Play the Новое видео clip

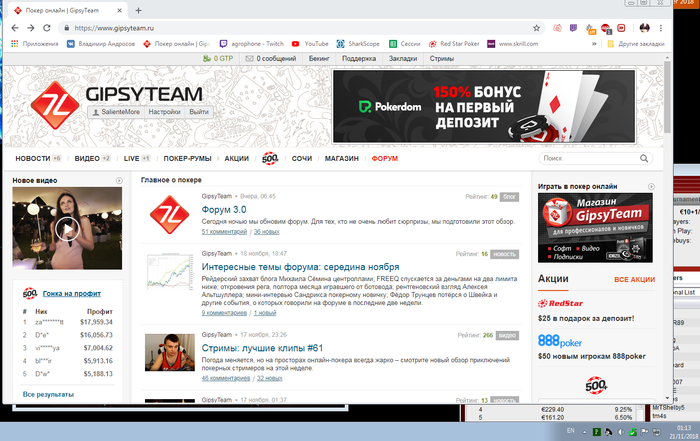[67, 229]
